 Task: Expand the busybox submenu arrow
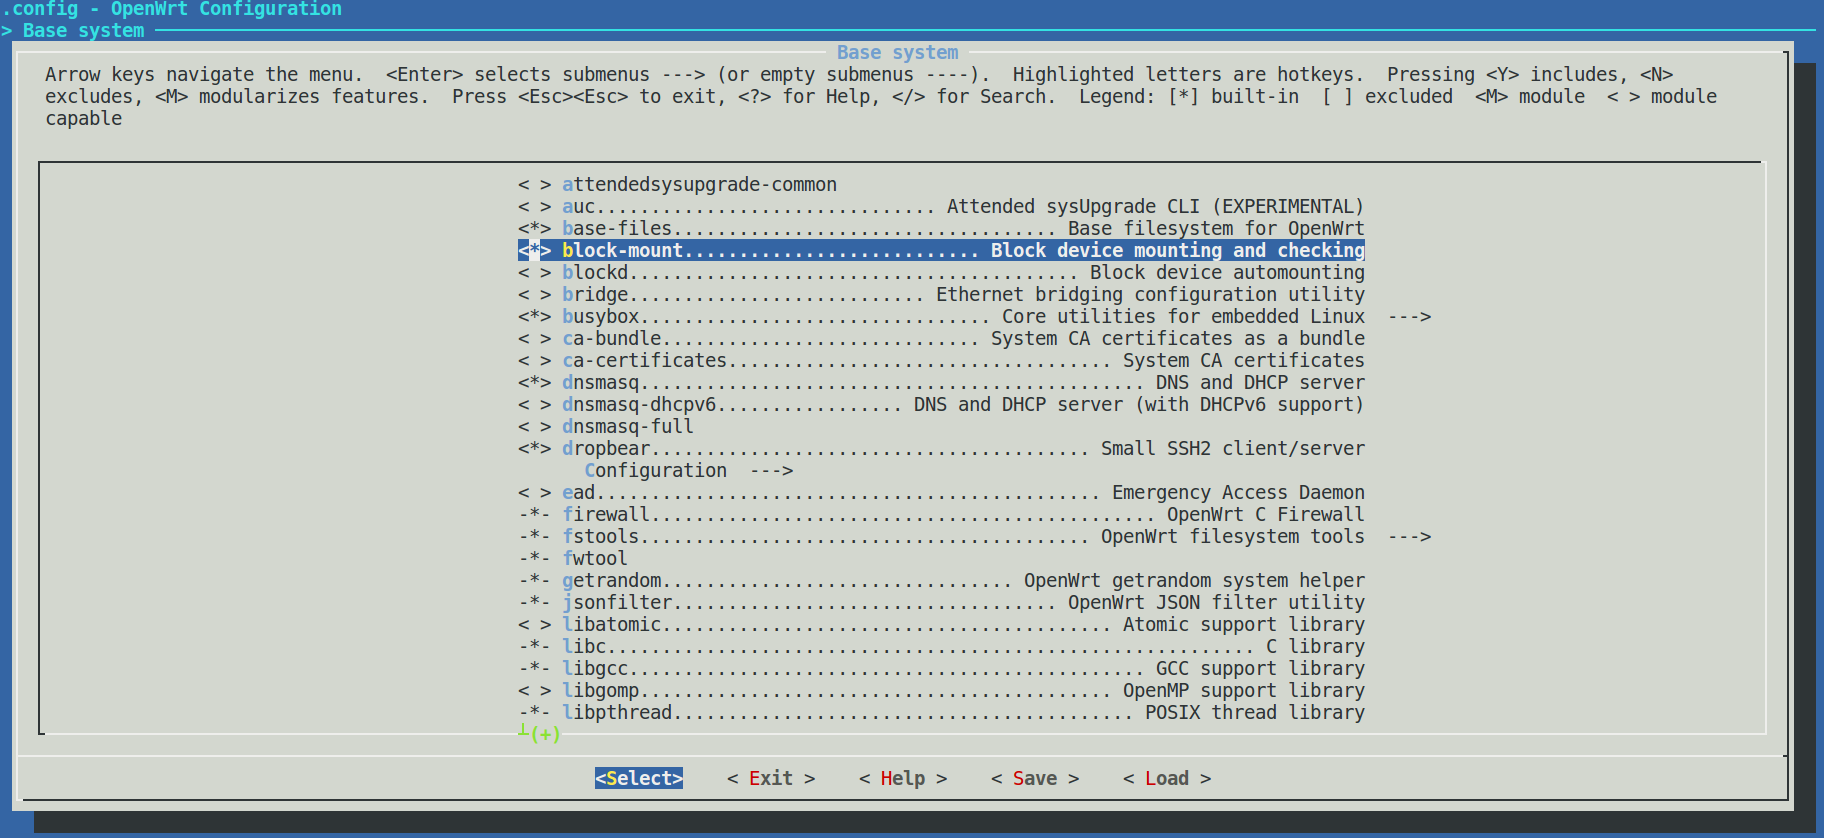click(1409, 317)
